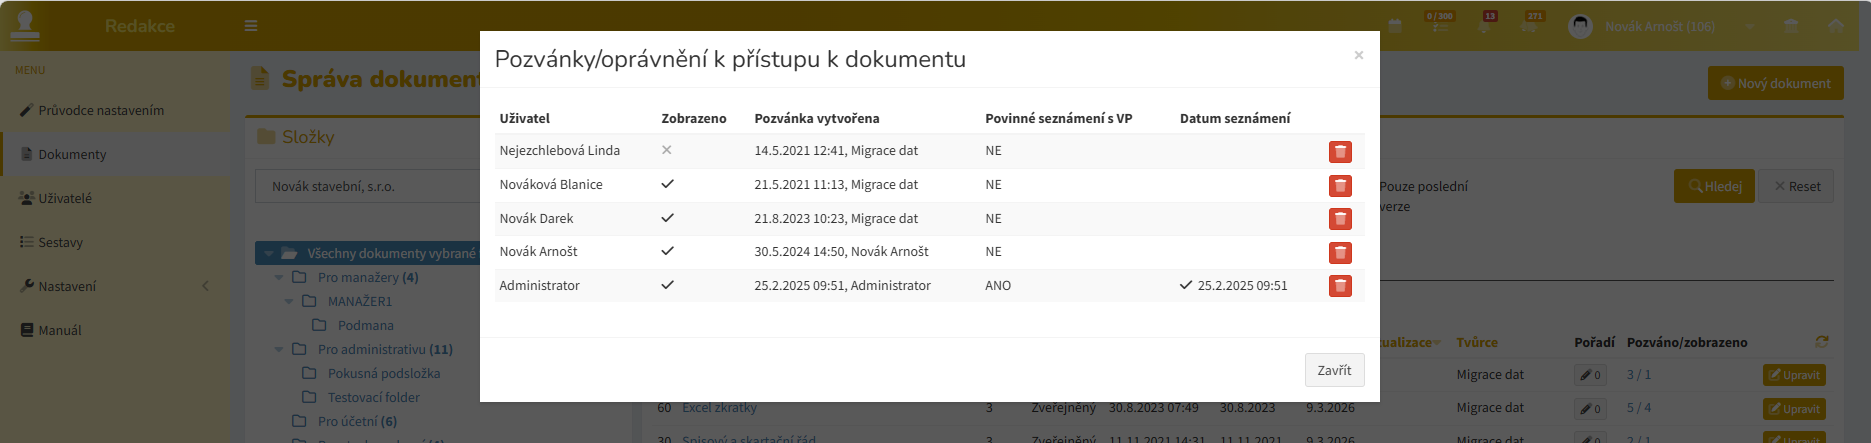Image resolution: width=1871 pixels, height=443 pixels.
Task: Open 3 / 1 invited/viewed link
Action: 1639,375
